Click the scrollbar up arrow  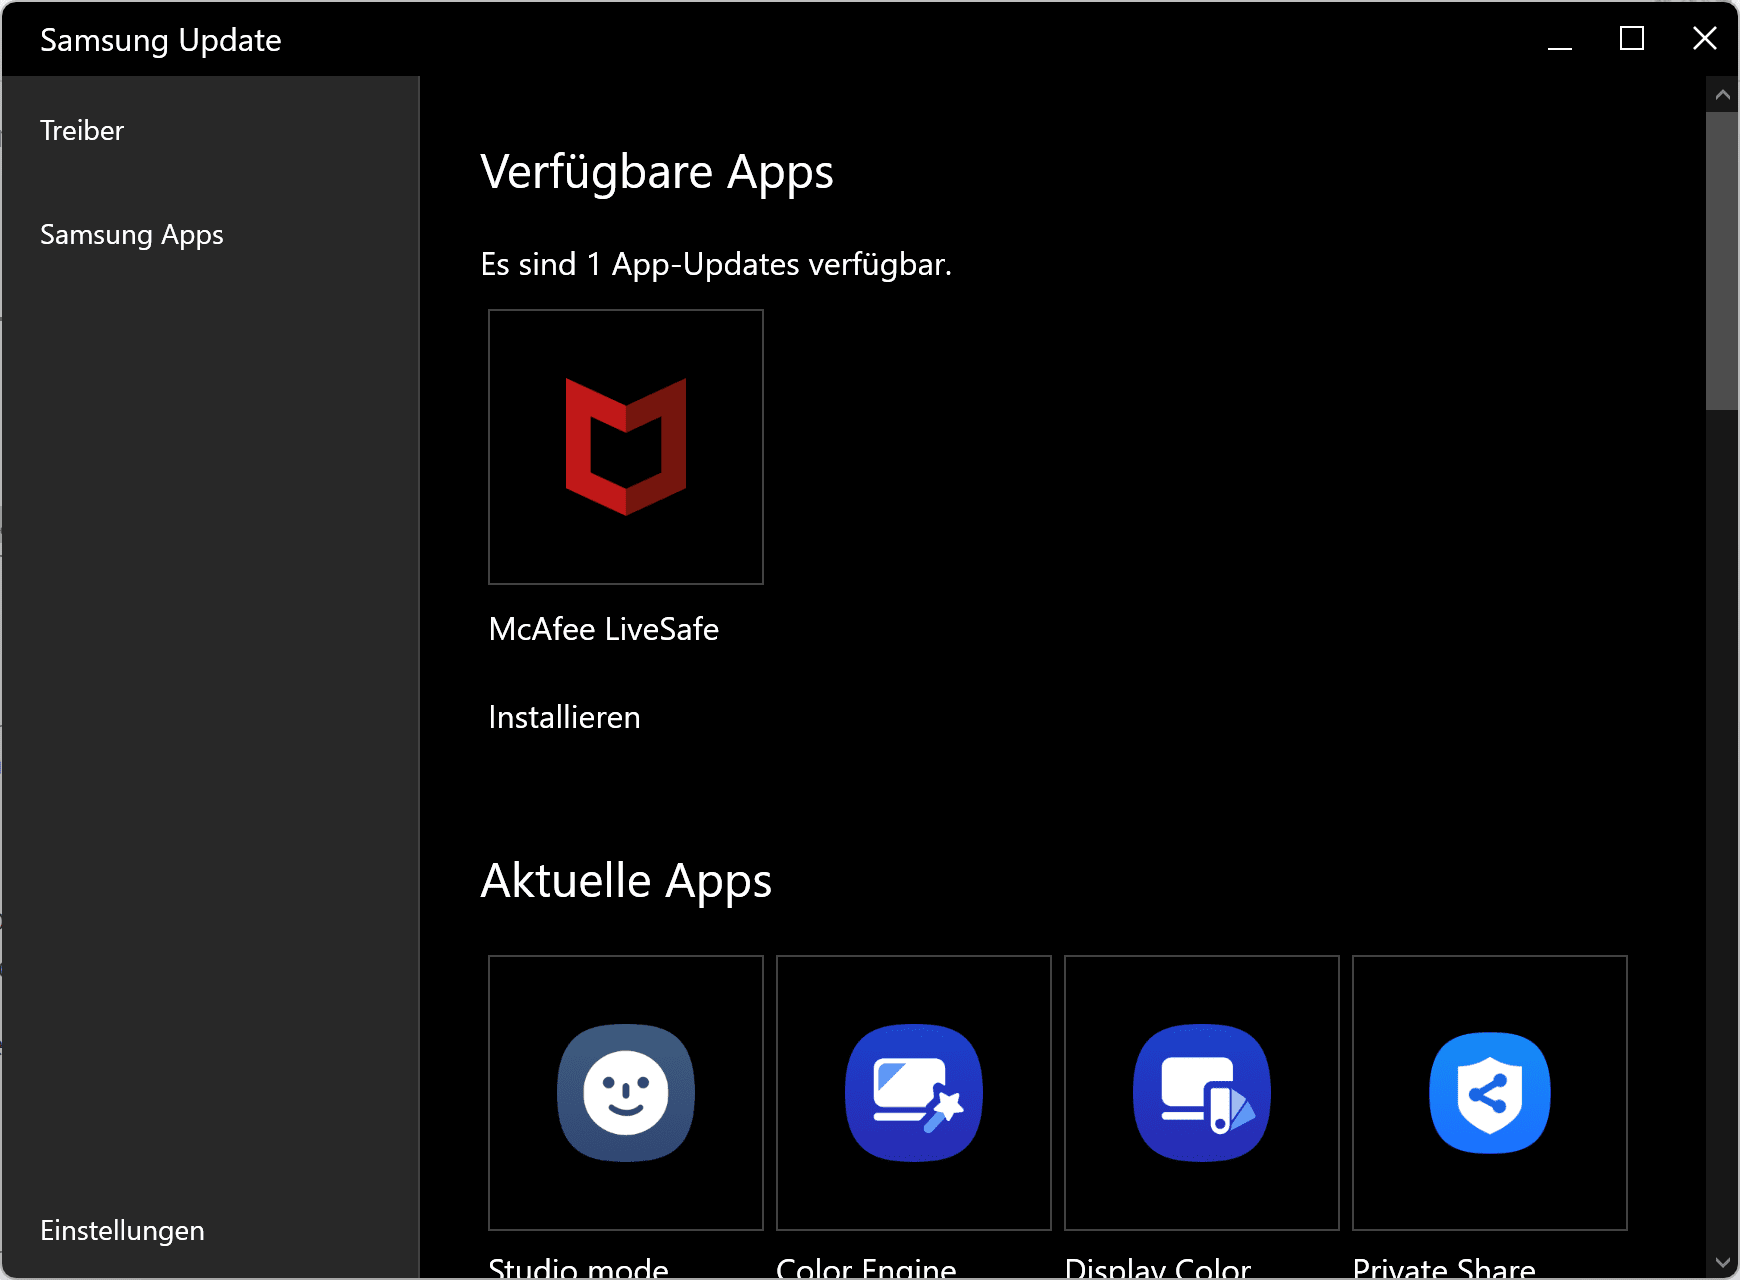1722,95
